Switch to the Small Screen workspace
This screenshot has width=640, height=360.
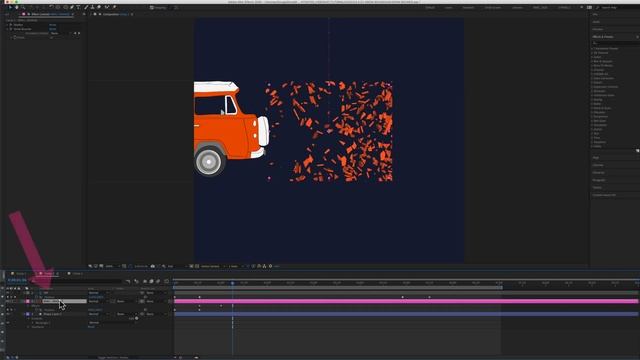[493, 7]
